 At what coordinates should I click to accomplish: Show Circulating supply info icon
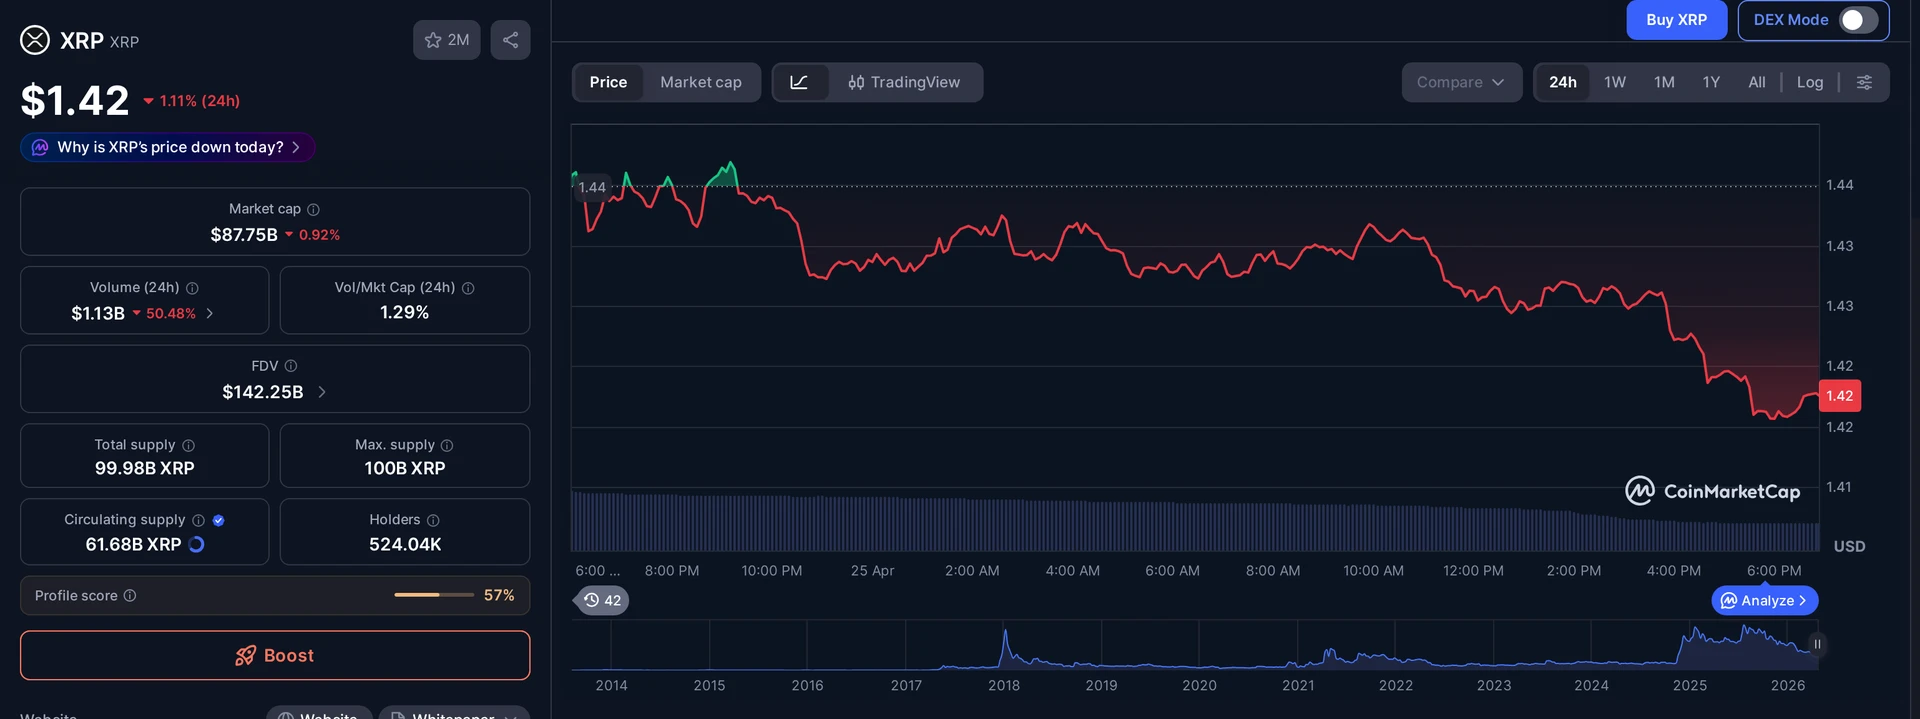click(x=198, y=520)
